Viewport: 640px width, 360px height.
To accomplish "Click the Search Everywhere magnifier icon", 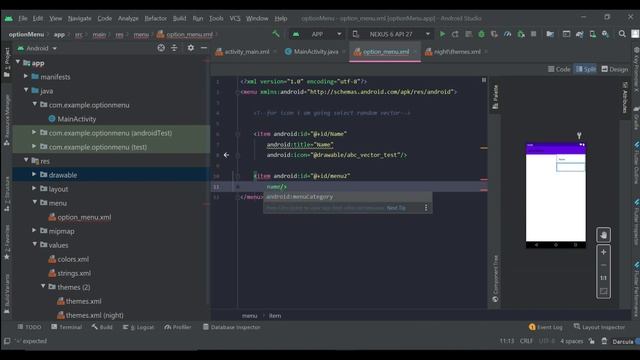I will (x=622, y=34).
